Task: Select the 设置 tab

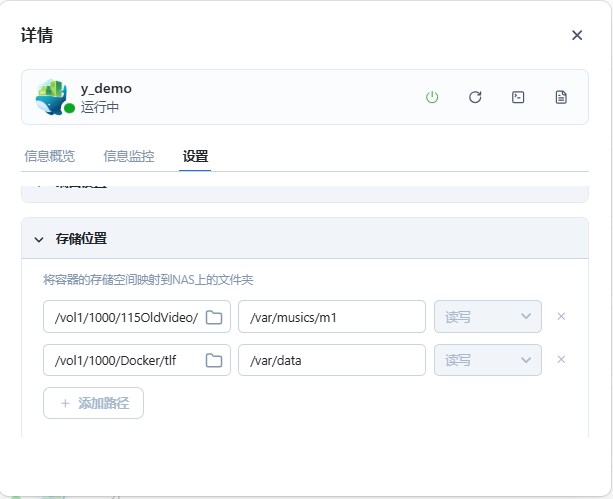Action: coord(195,156)
